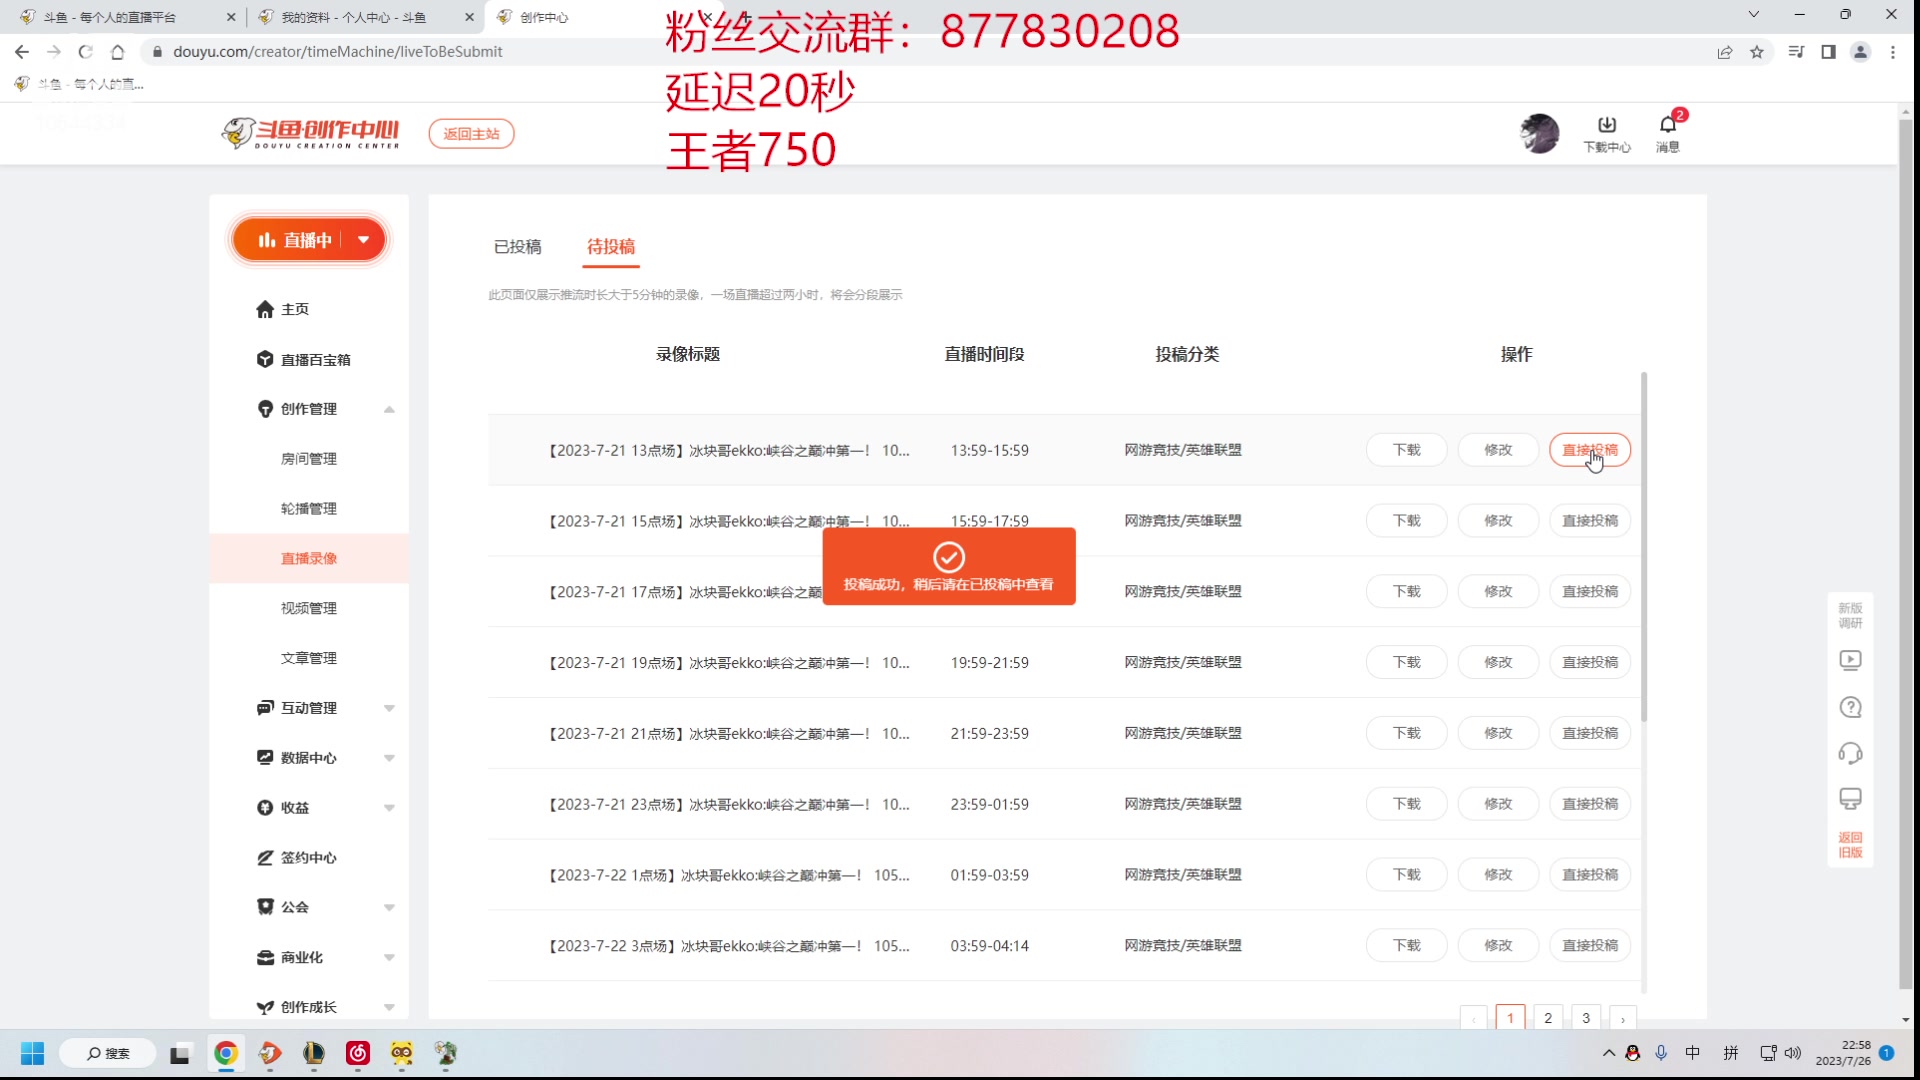This screenshot has width=1920, height=1080.
Task: Switch to 我的资料 browser tab
Action: pyautogui.click(x=364, y=17)
